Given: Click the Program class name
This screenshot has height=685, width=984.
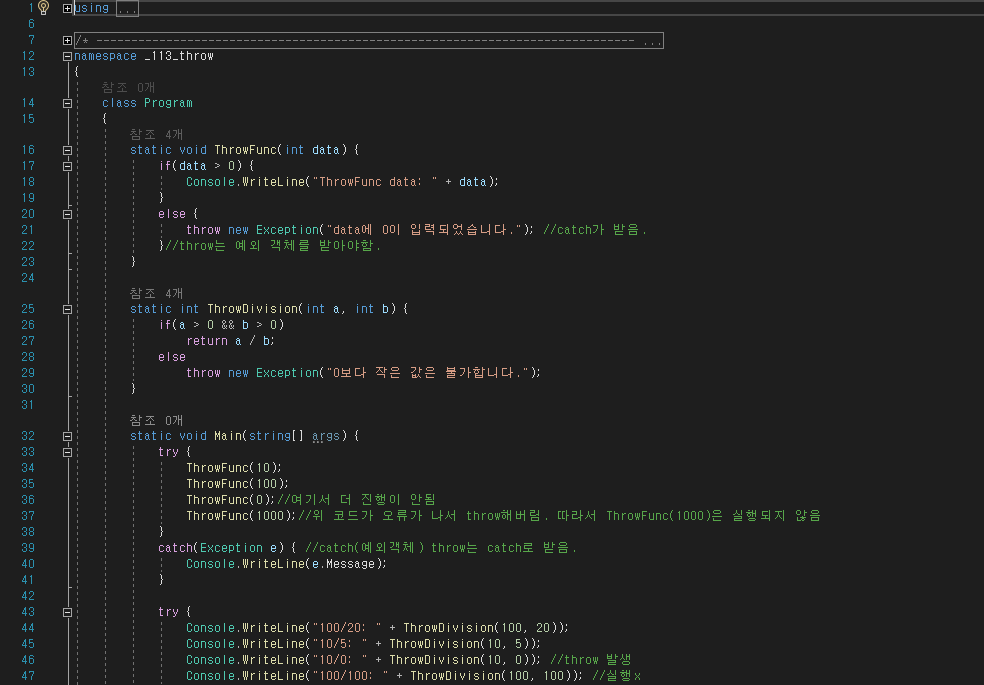Looking at the screenshot, I should pyautogui.click(x=168, y=103).
